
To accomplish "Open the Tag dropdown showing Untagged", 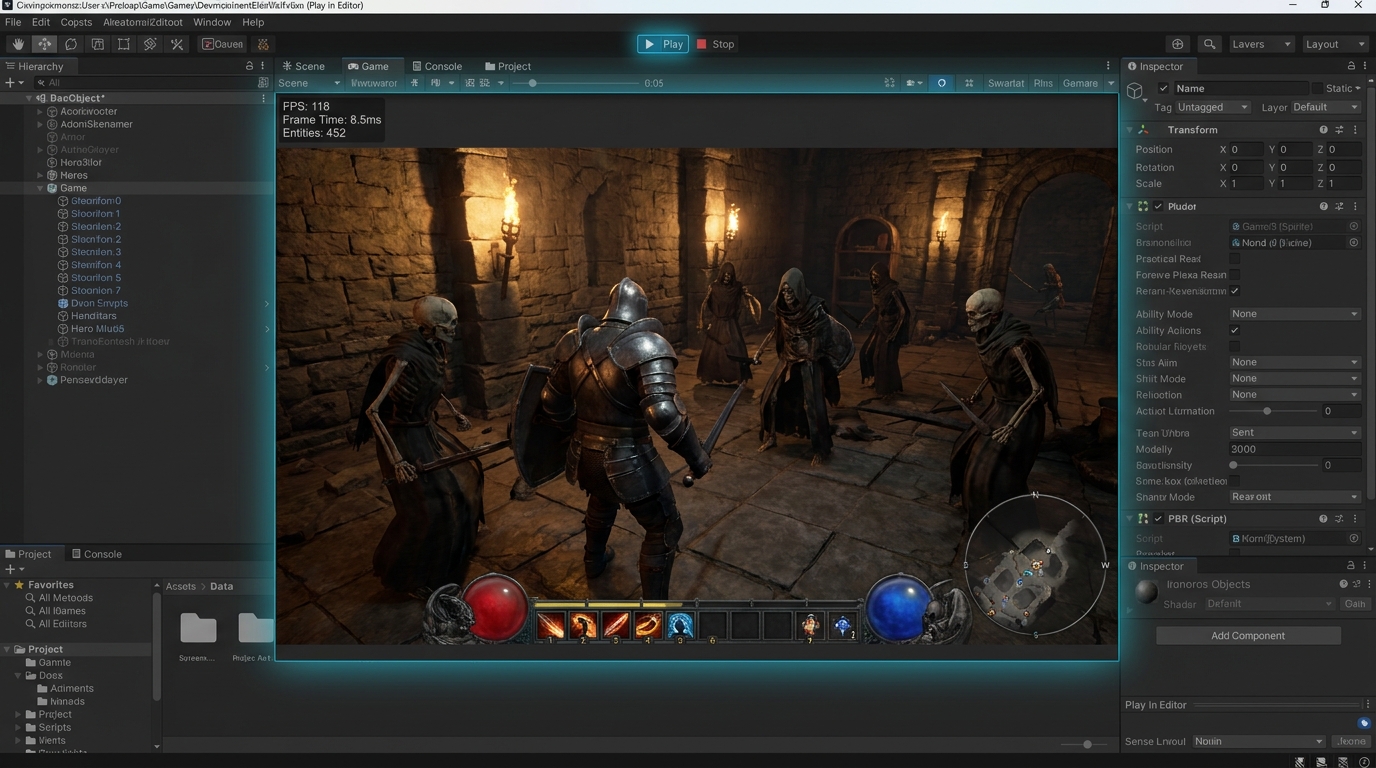I will pos(1213,107).
